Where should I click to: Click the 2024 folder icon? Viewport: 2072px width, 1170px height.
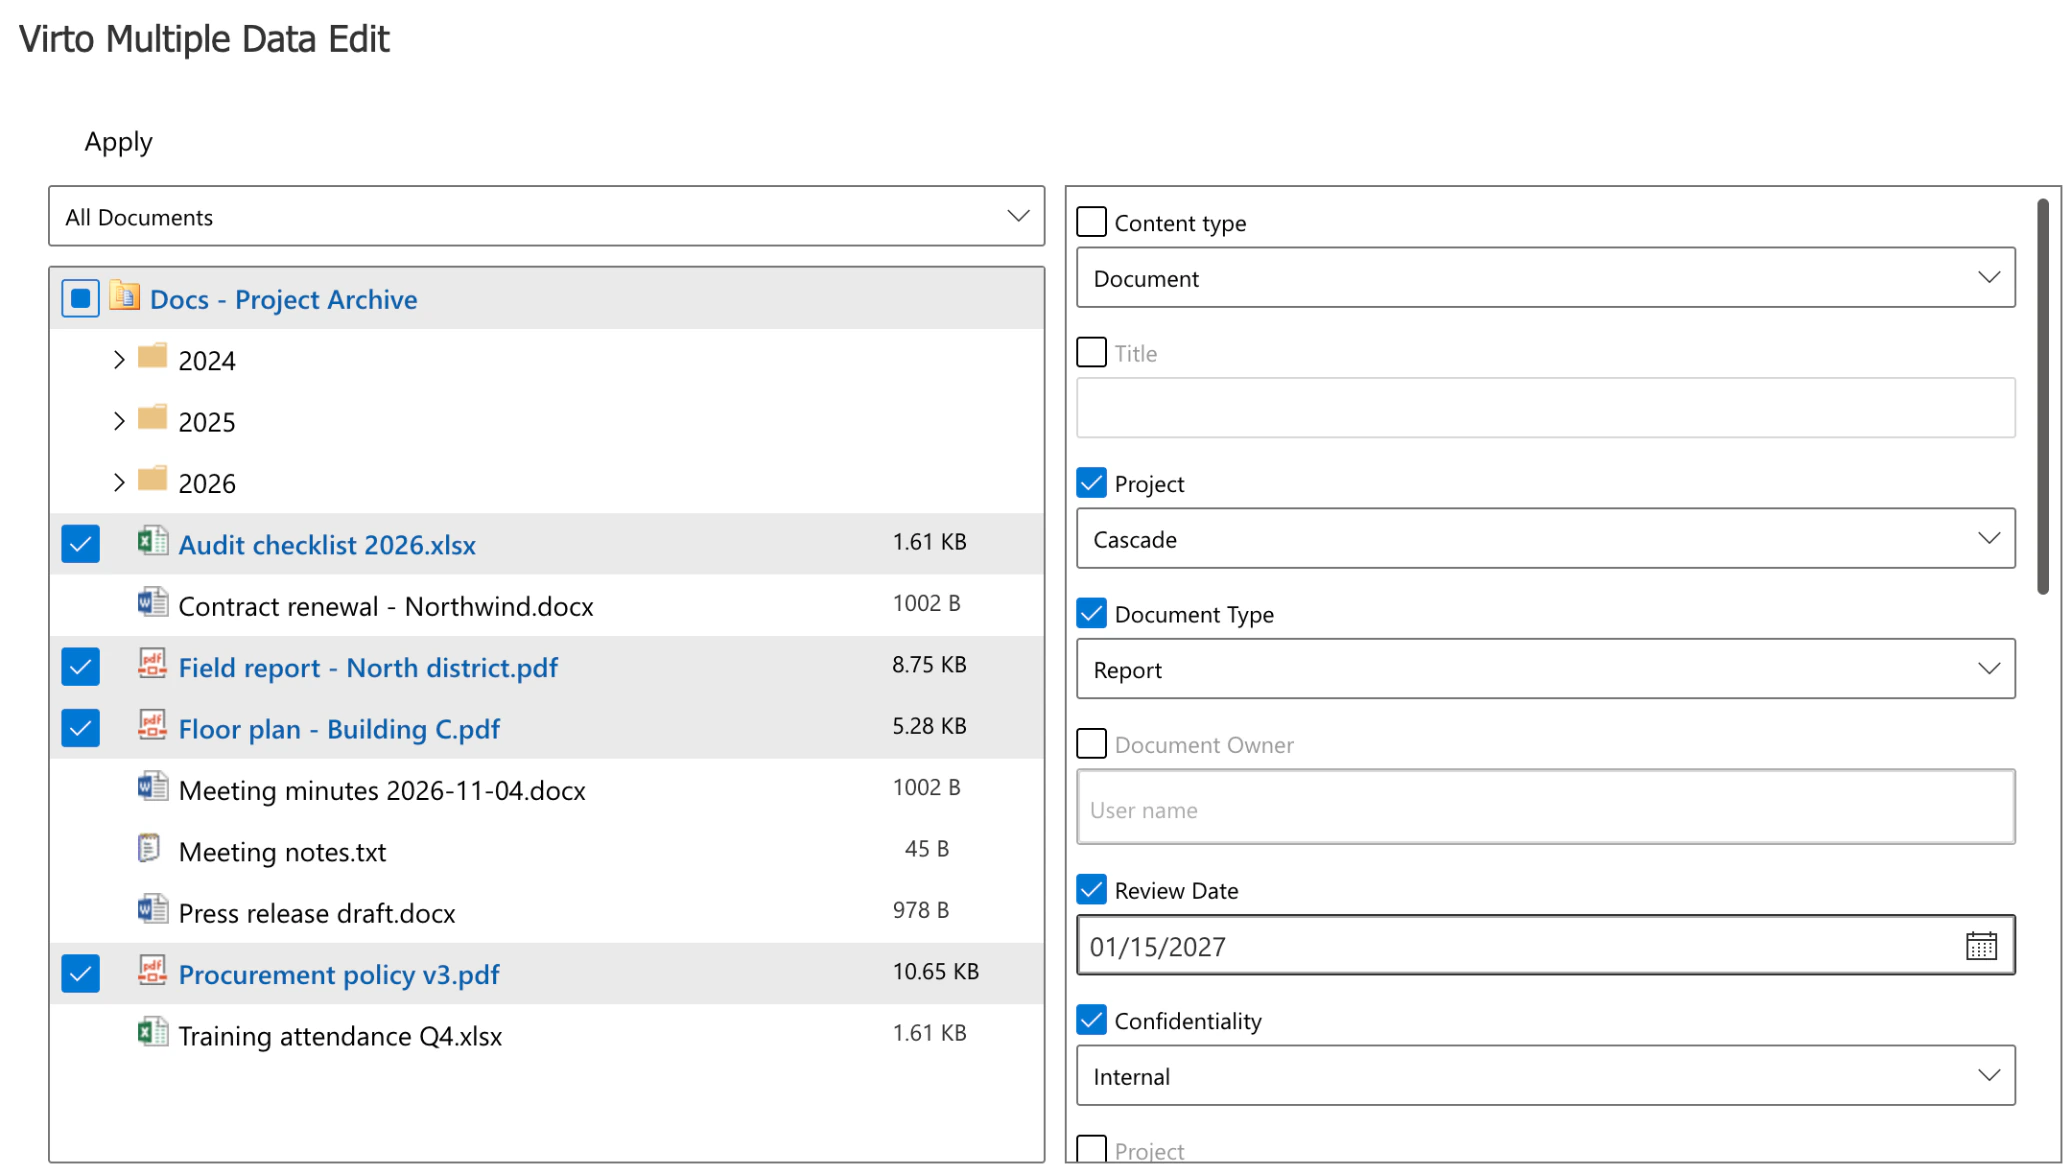152,358
